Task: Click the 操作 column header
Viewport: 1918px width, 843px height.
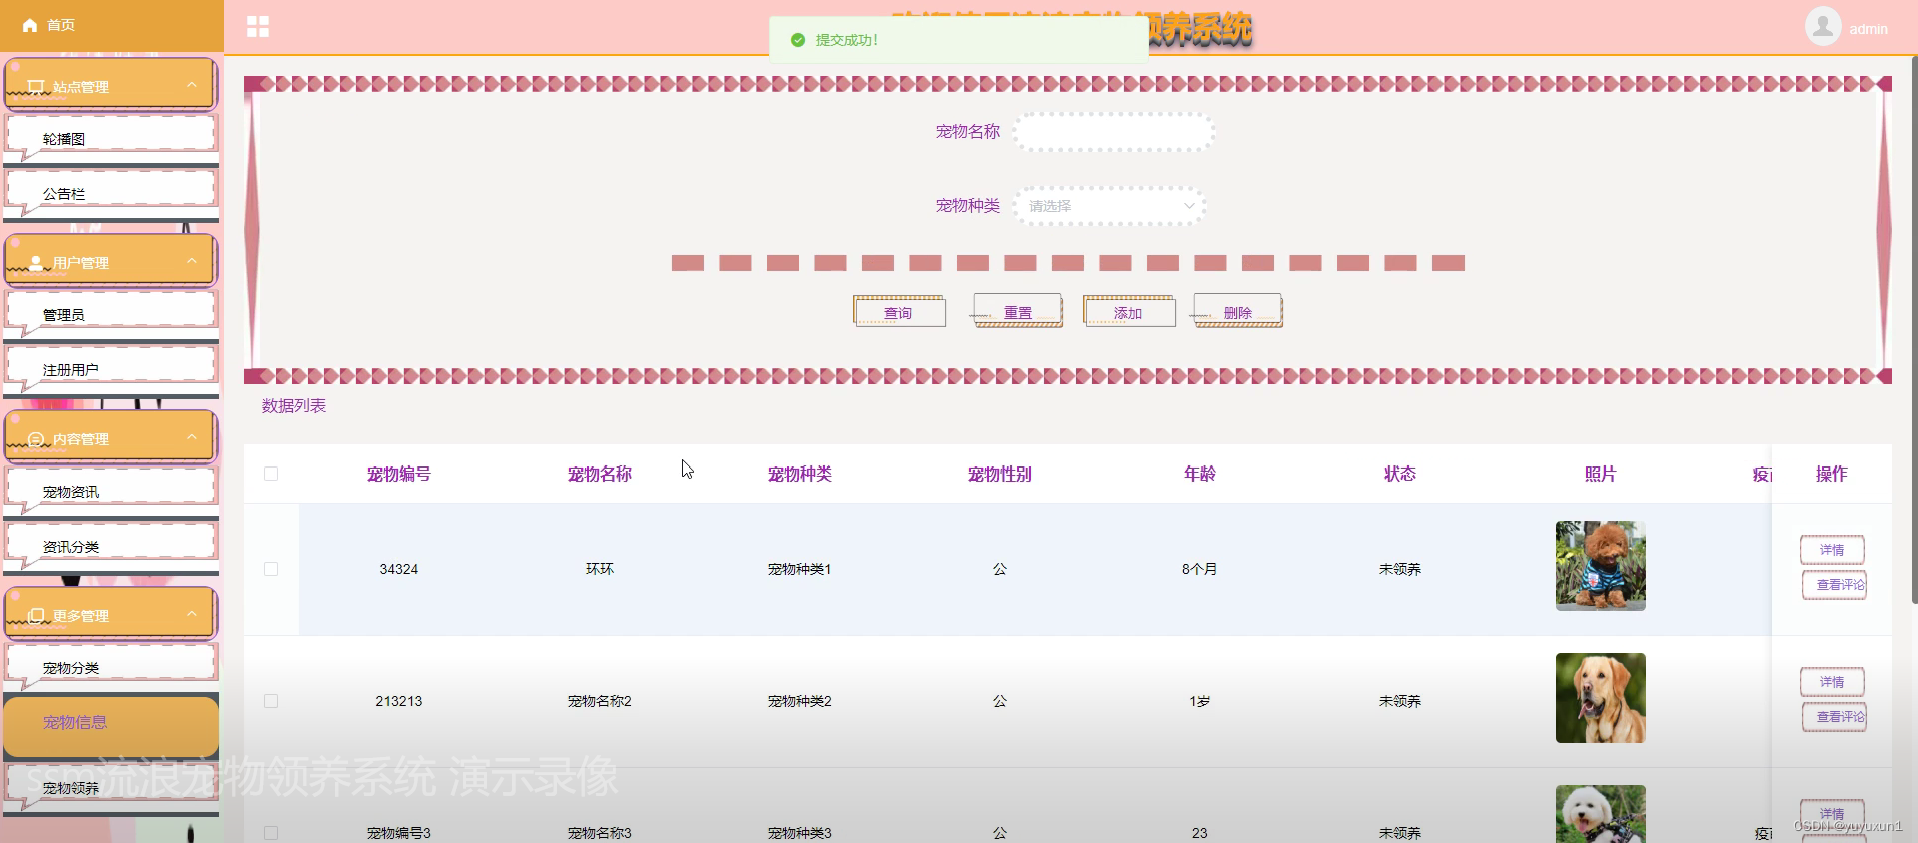Action: coord(1832,474)
